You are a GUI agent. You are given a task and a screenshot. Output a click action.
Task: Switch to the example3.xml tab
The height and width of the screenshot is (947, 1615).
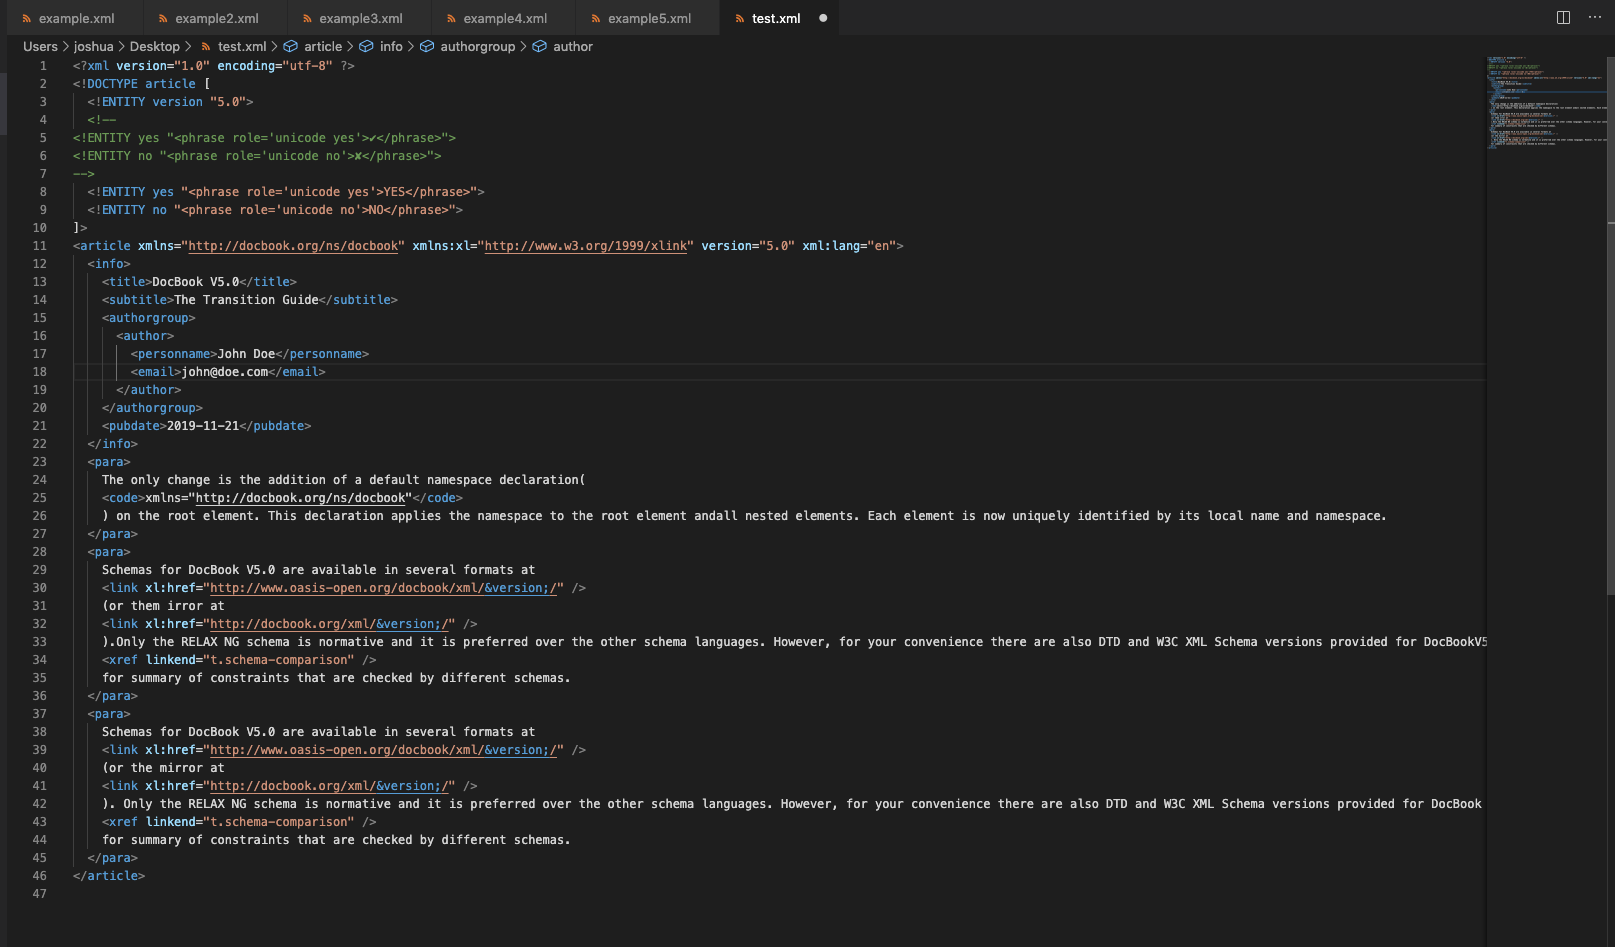(x=359, y=17)
